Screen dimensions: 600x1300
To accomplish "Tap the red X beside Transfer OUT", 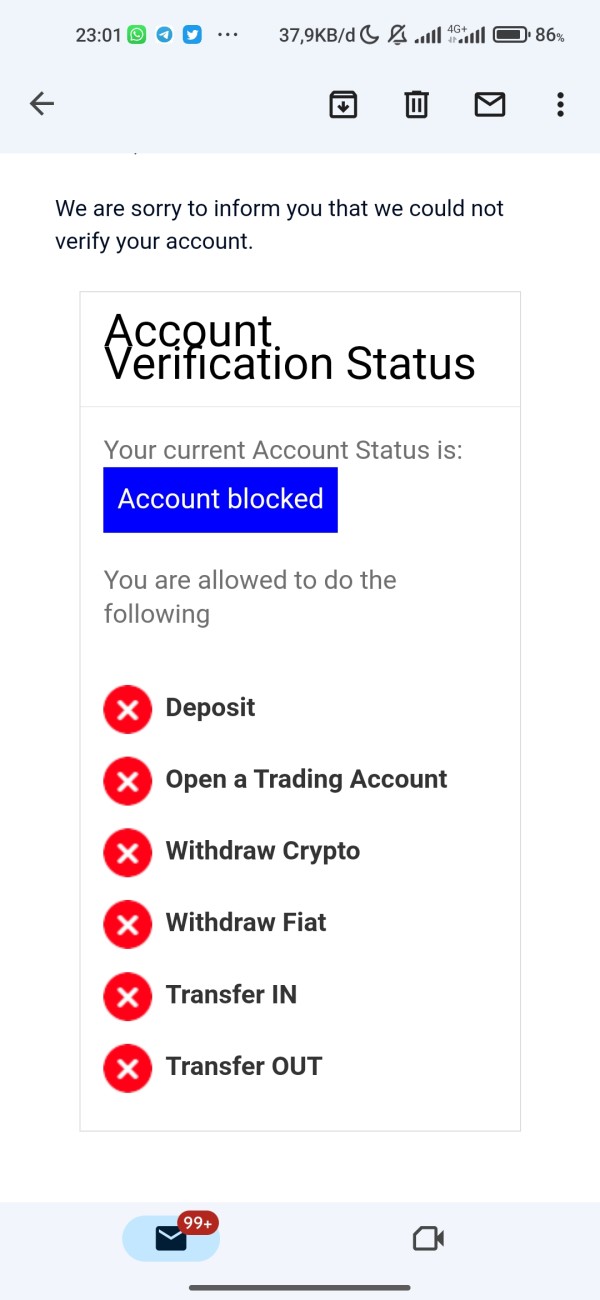I will coord(128,1068).
